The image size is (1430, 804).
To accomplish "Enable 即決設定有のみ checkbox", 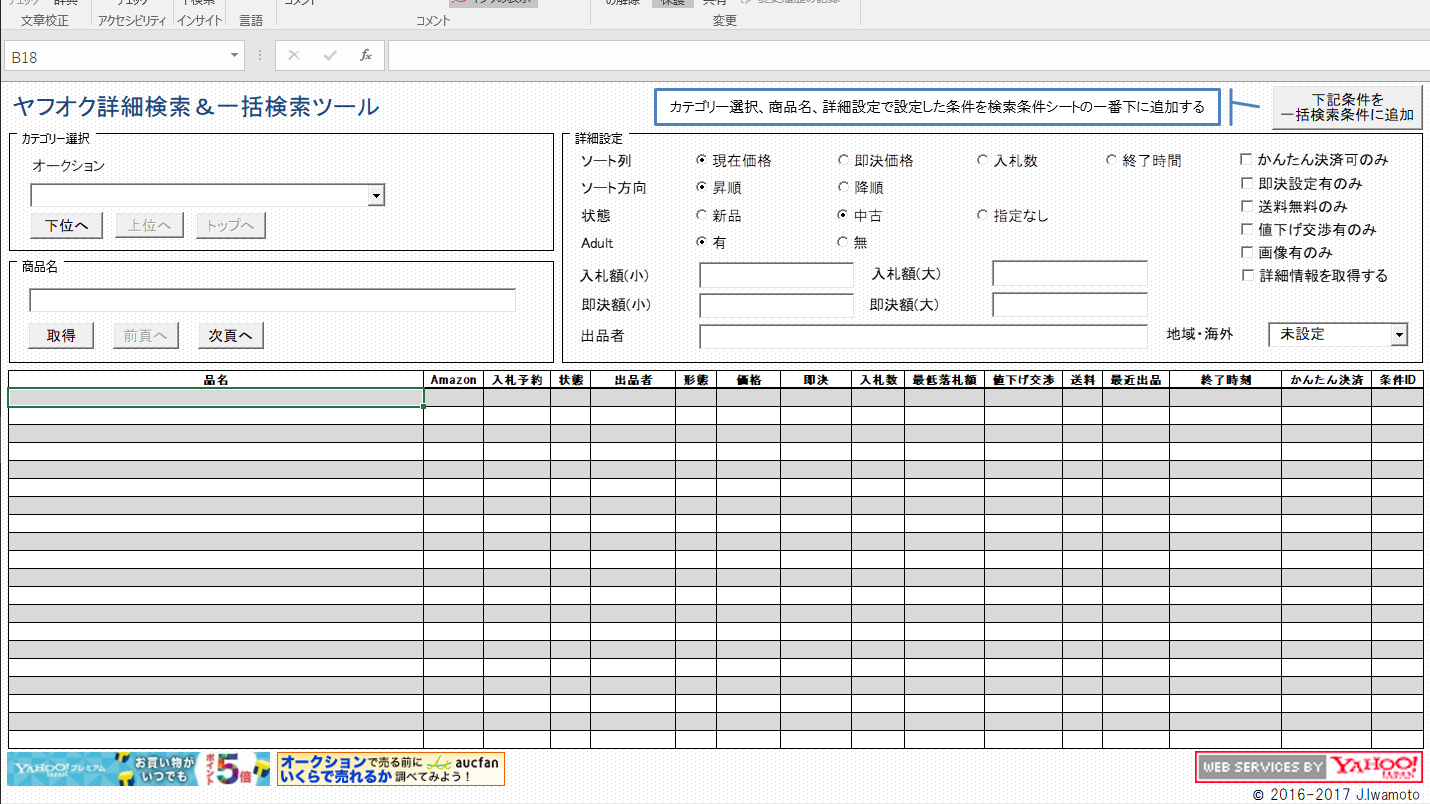I will coord(1246,183).
